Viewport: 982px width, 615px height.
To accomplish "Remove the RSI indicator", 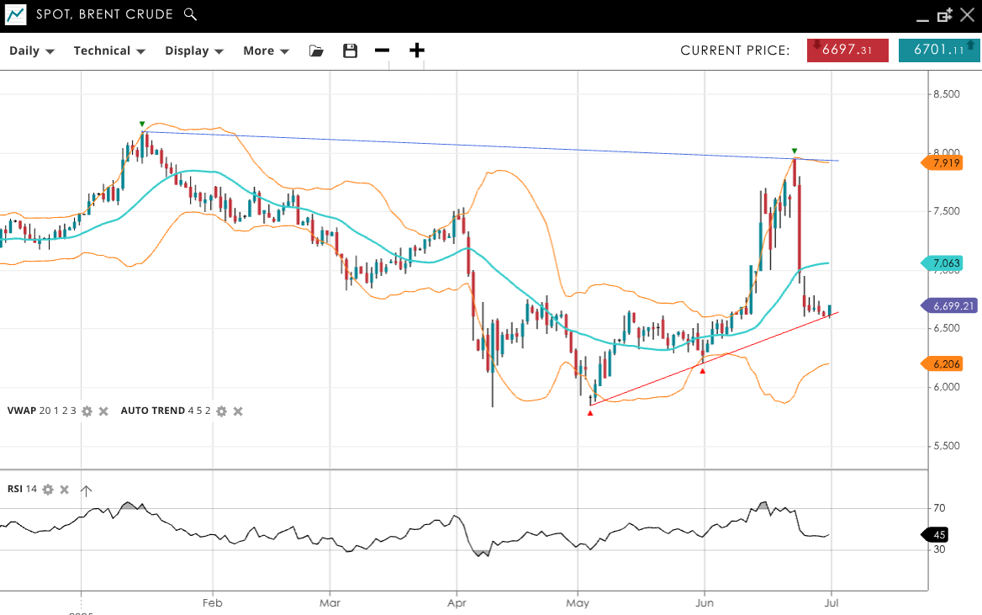I will tap(64, 490).
